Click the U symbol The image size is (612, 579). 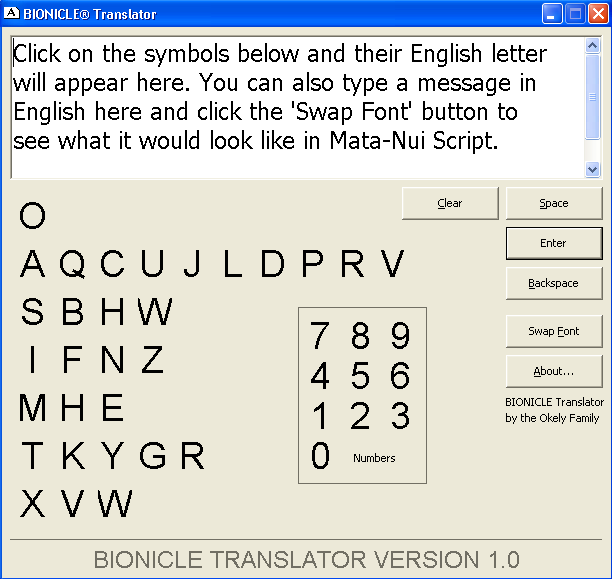(152, 264)
